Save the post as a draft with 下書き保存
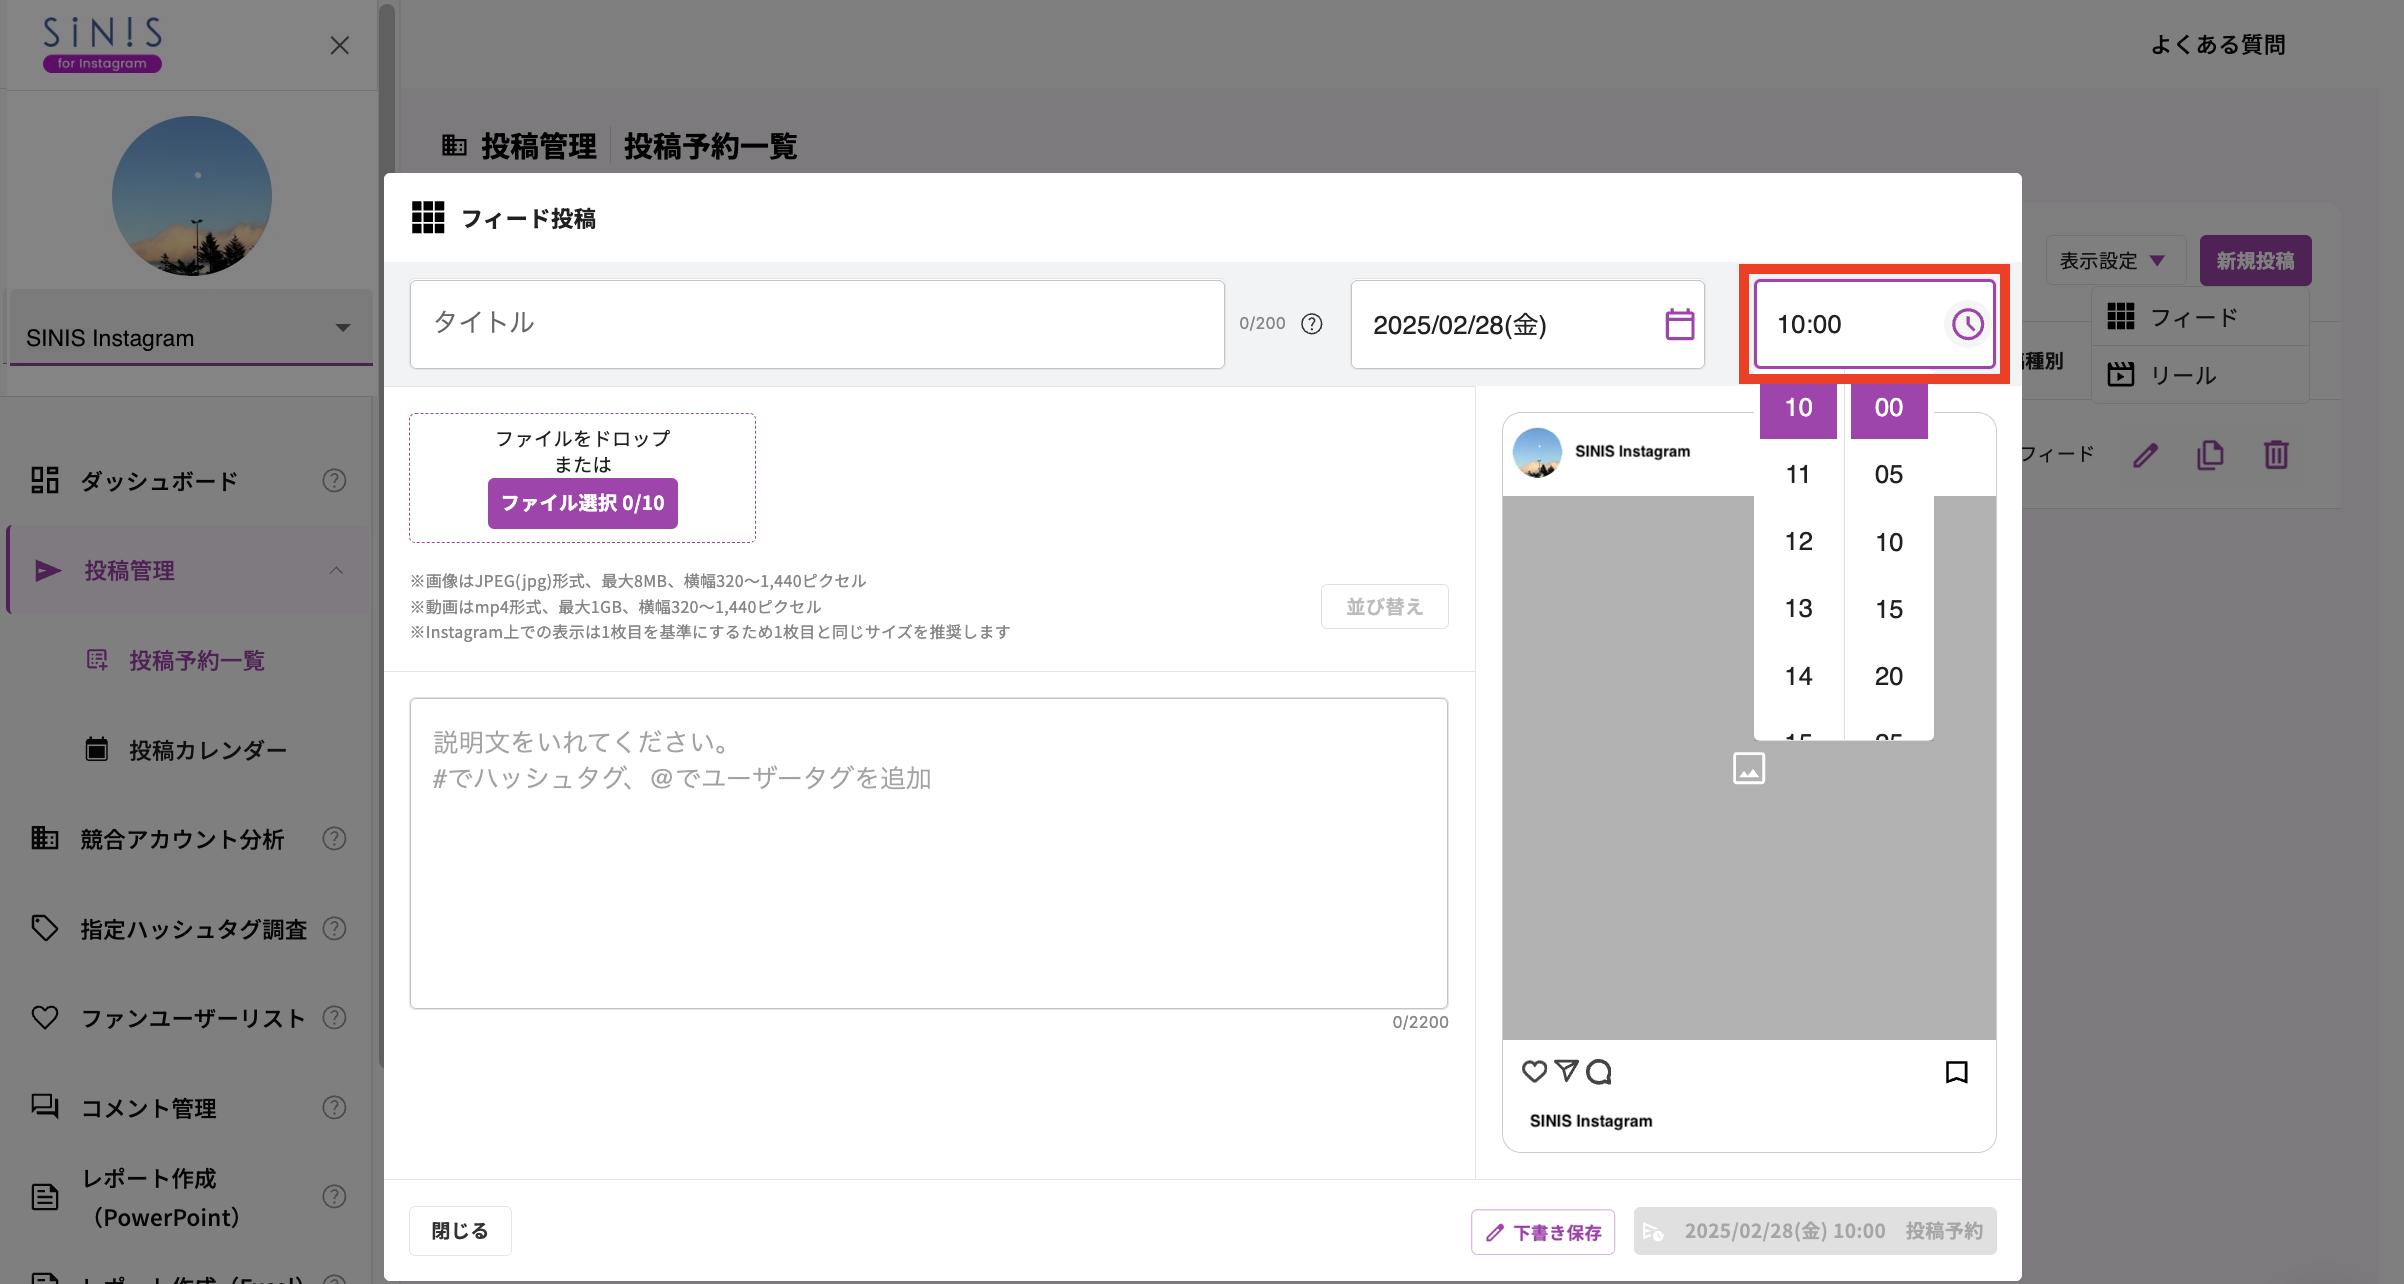2404x1284 pixels. pyautogui.click(x=1542, y=1231)
